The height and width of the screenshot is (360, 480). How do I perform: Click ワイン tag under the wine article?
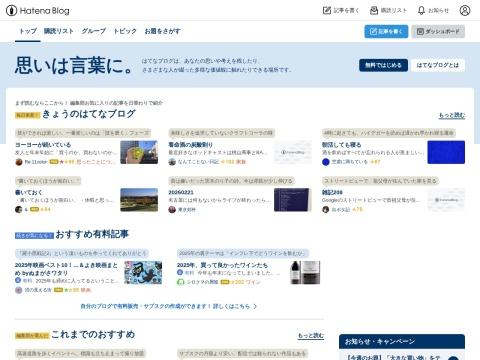point(253,282)
